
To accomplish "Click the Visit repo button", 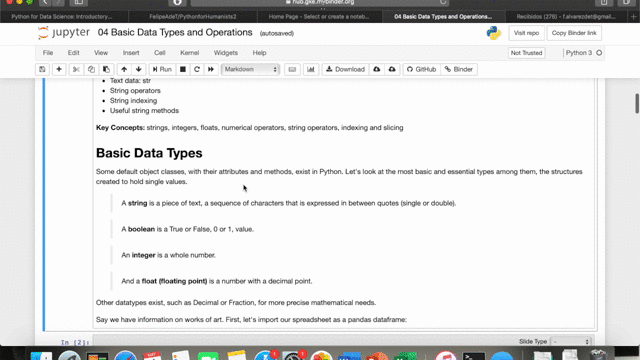I will (526, 33).
